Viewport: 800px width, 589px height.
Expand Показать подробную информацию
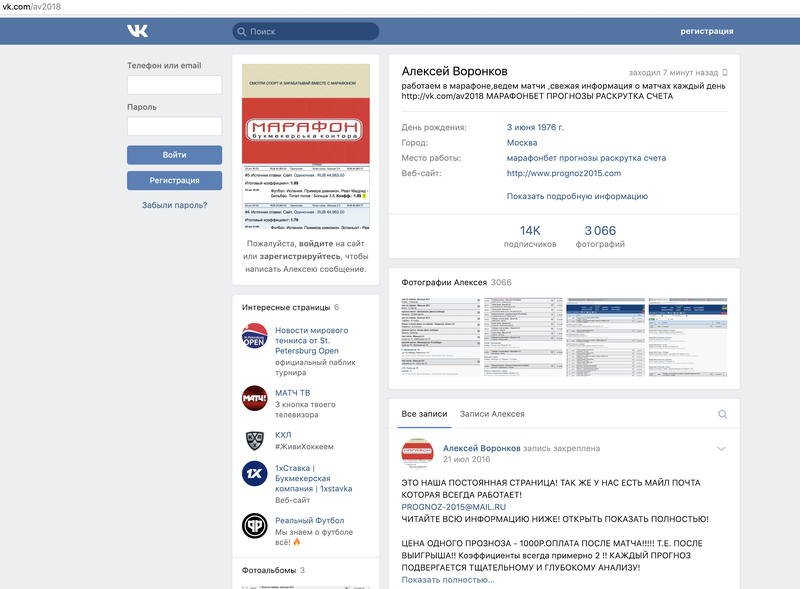[576, 197]
